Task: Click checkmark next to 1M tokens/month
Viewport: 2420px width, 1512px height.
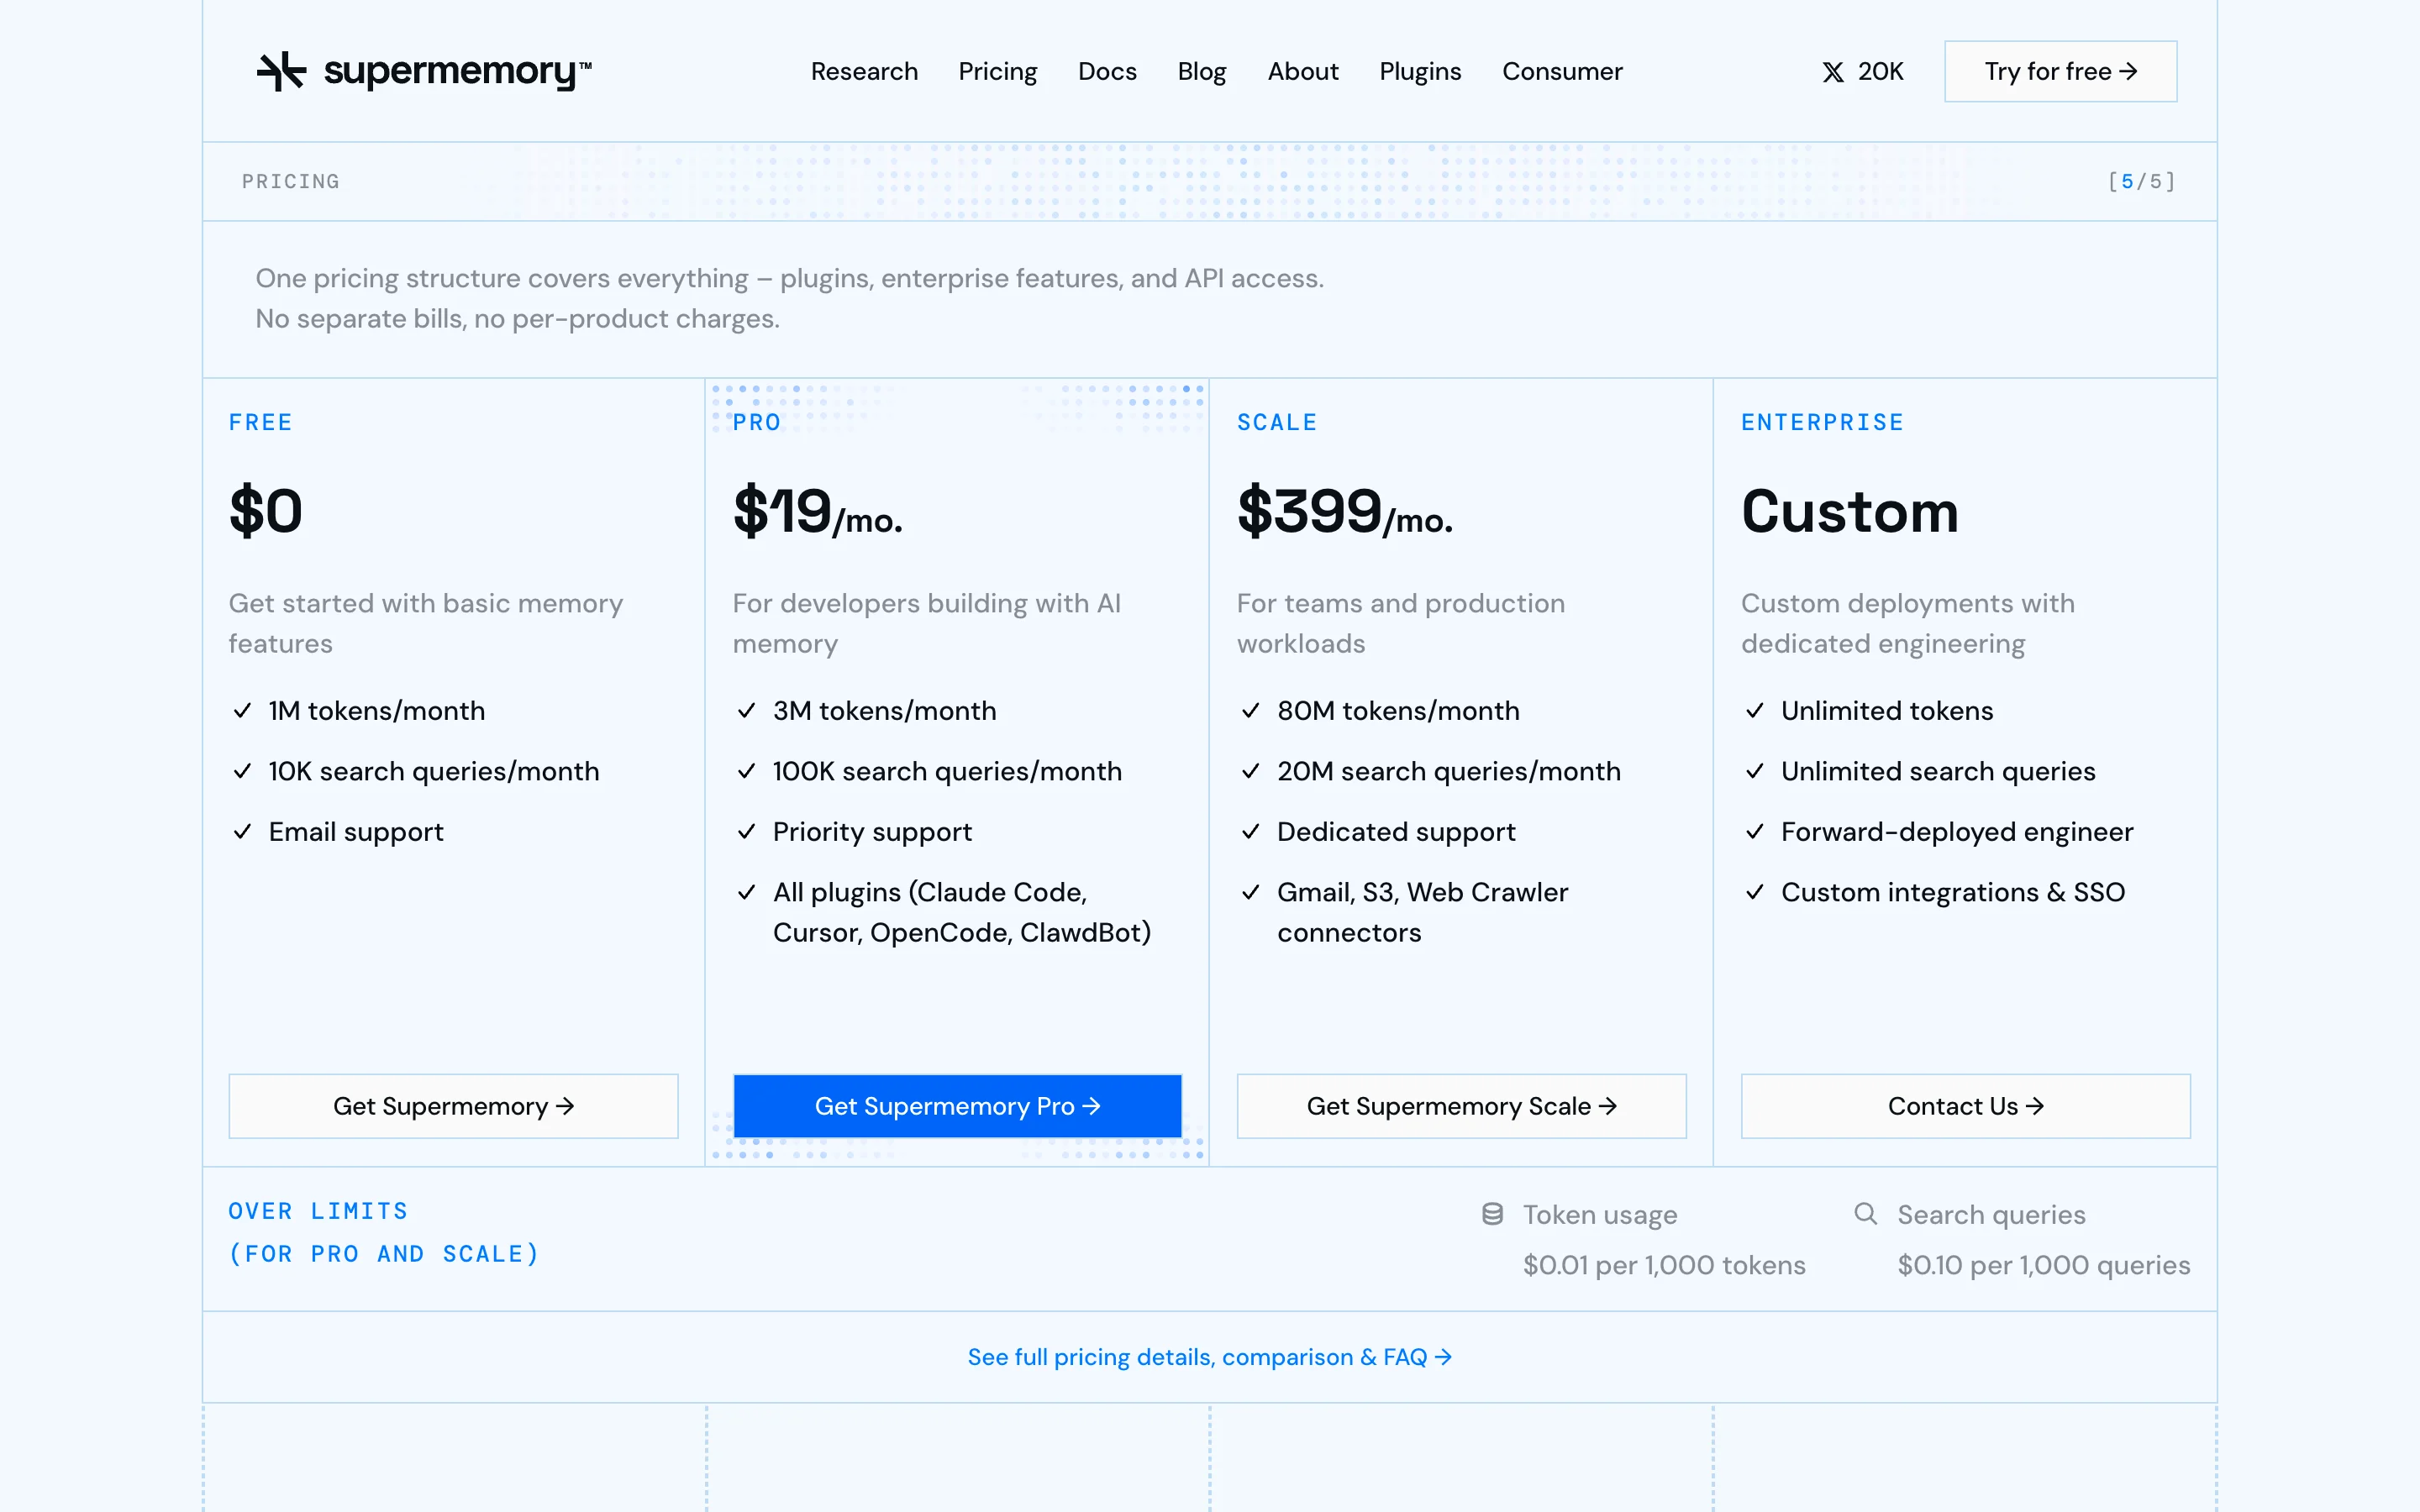Action: [242, 711]
